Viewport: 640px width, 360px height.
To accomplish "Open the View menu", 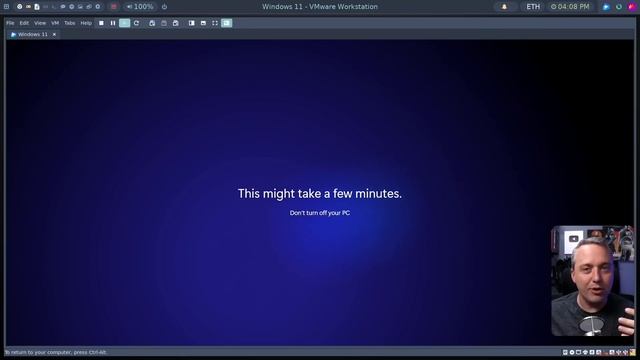I will click(x=40, y=23).
